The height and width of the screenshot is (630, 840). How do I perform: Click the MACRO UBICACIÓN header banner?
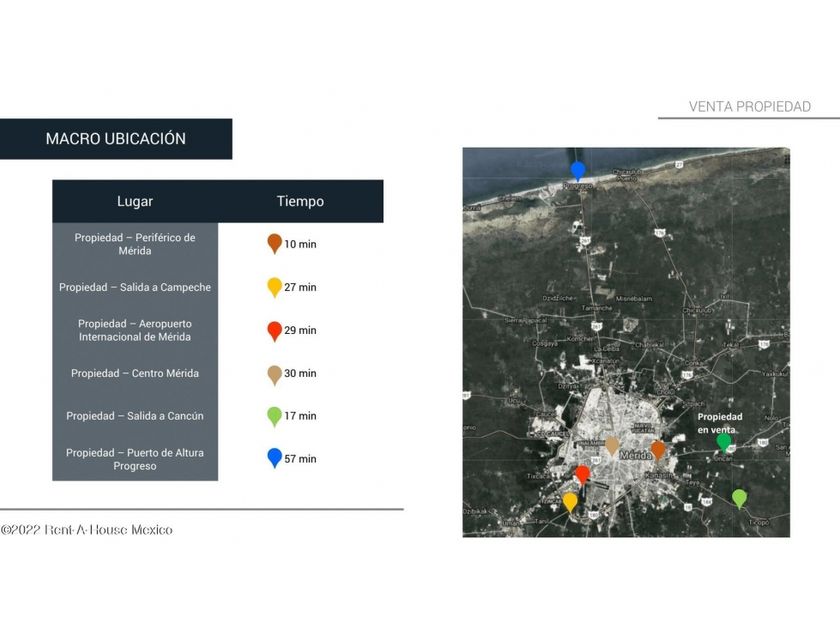pyautogui.click(x=116, y=139)
